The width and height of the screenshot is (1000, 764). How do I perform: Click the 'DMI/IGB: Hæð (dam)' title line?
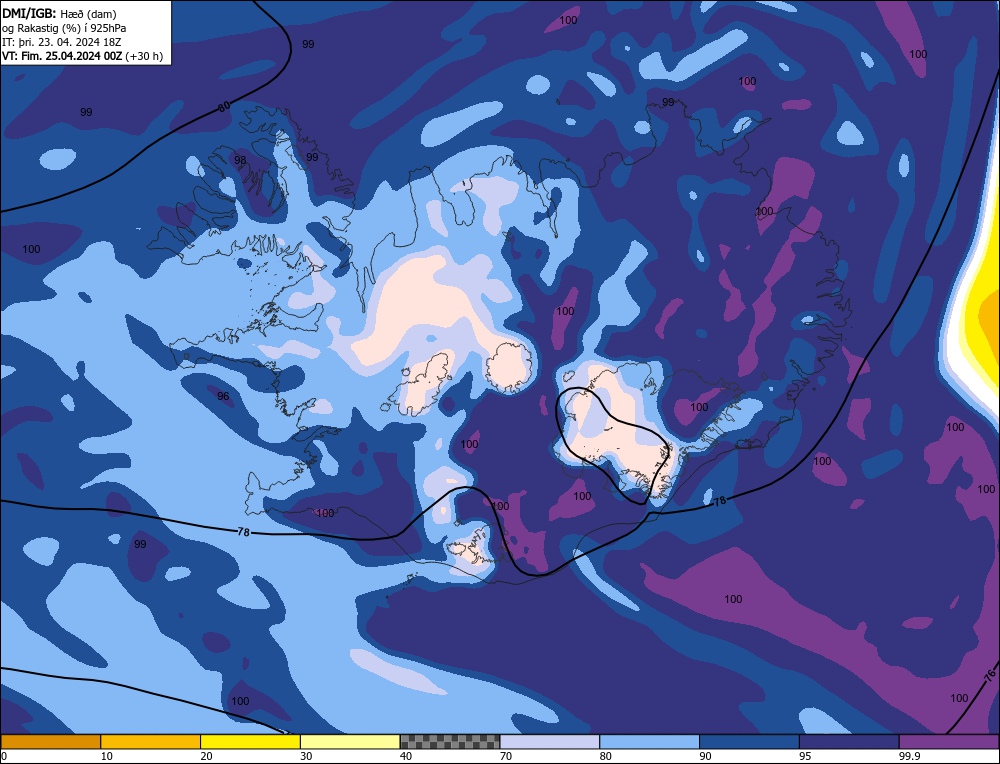click(59, 13)
